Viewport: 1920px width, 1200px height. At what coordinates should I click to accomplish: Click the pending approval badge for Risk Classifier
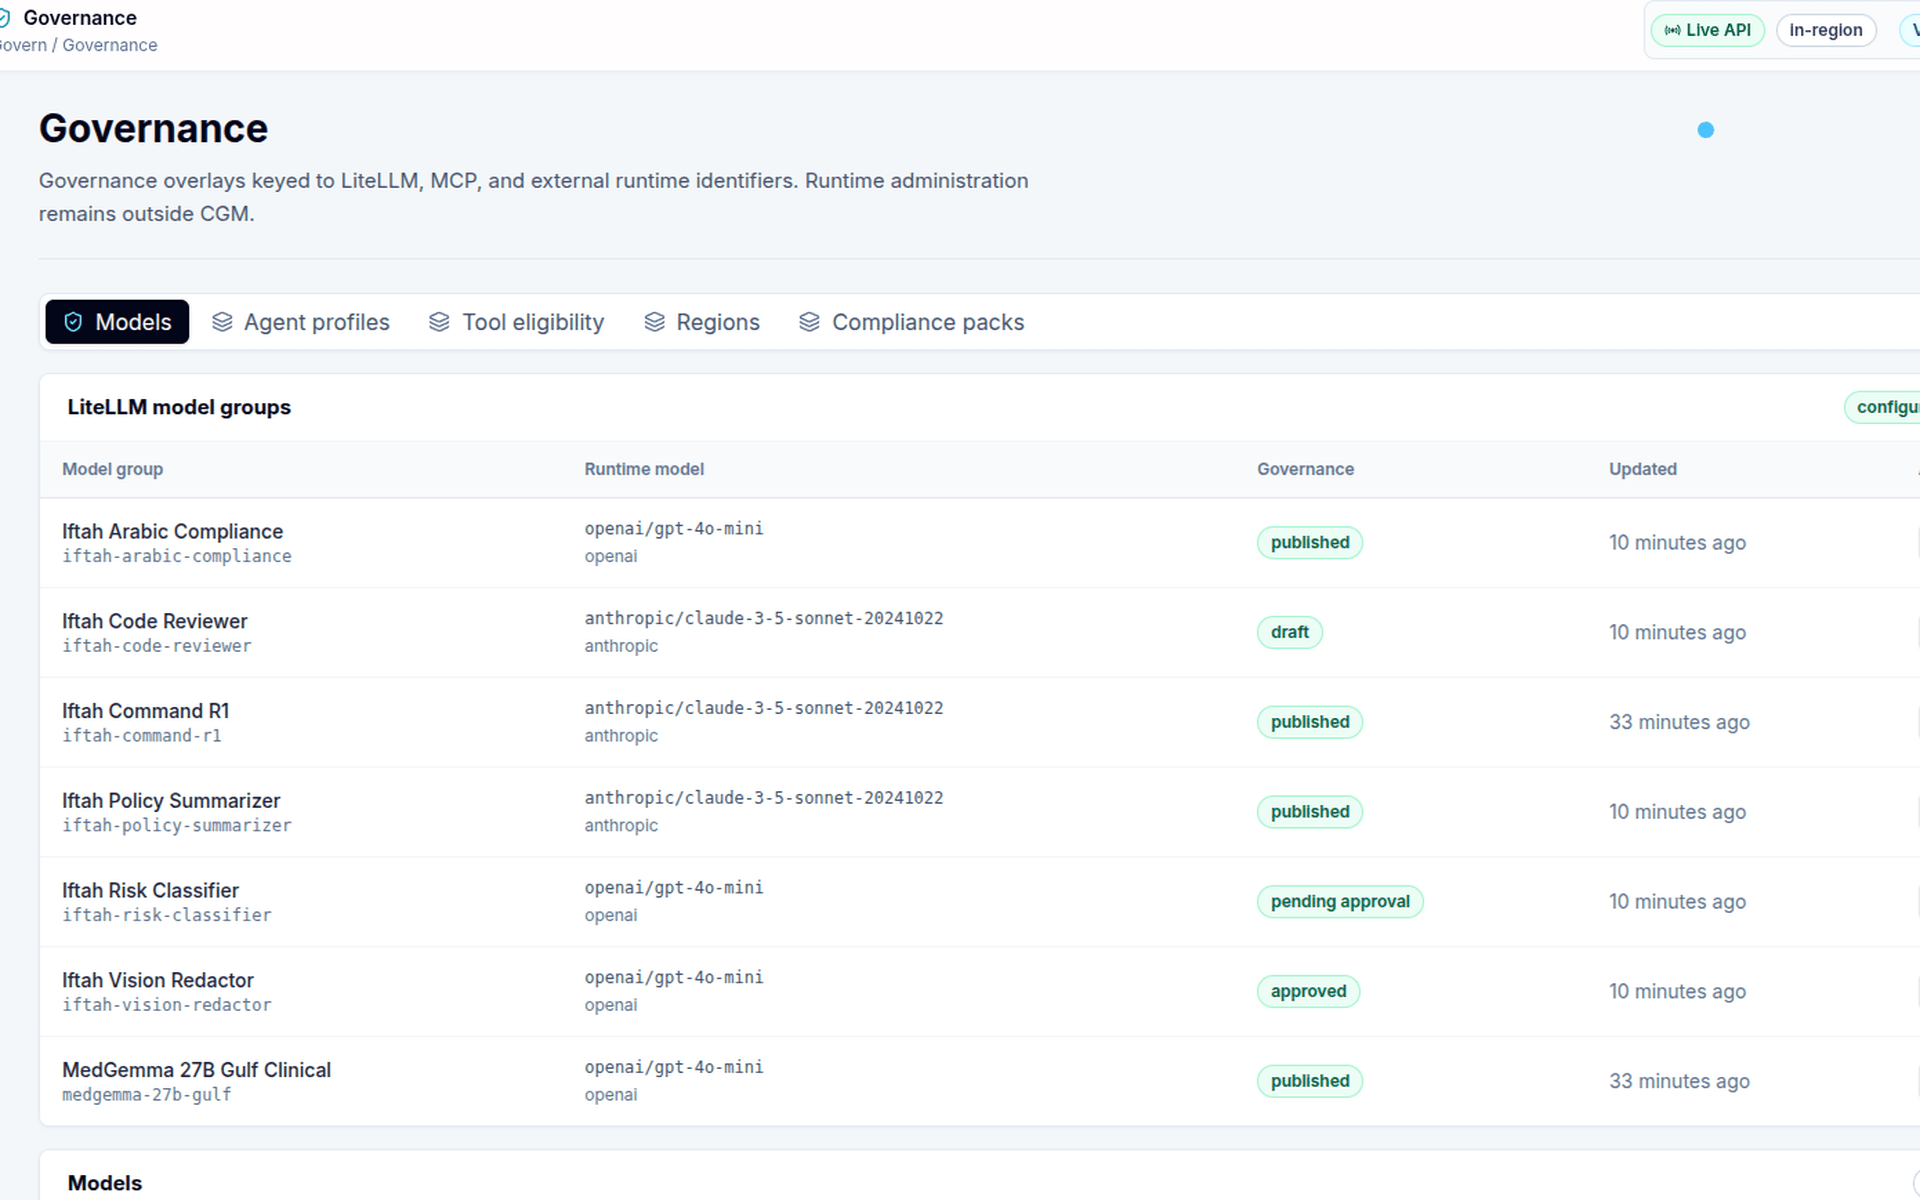(1340, 902)
